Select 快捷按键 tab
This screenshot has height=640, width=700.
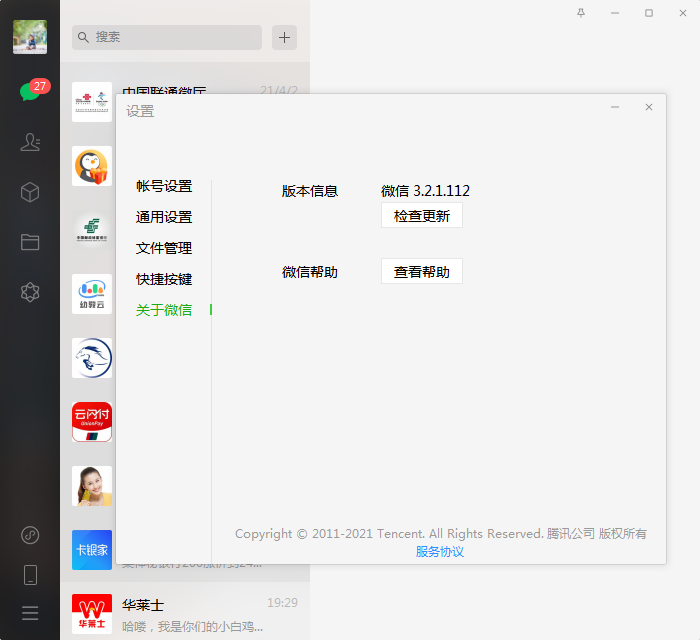(164, 279)
